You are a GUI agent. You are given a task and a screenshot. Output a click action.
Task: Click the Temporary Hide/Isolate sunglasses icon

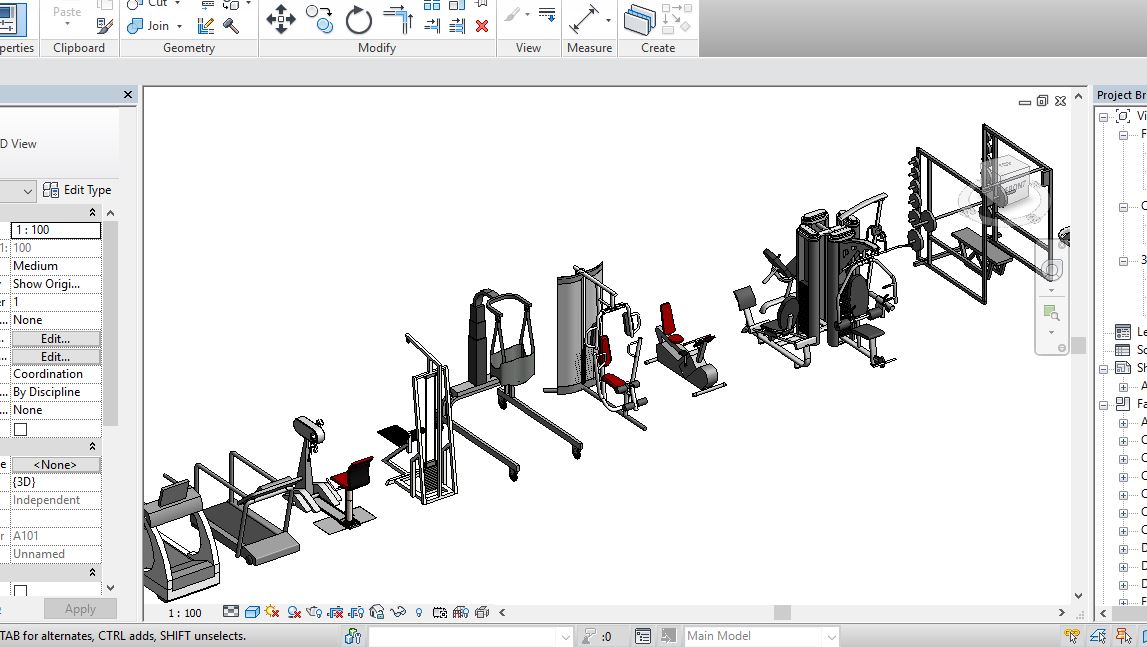[x=398, y=612]
